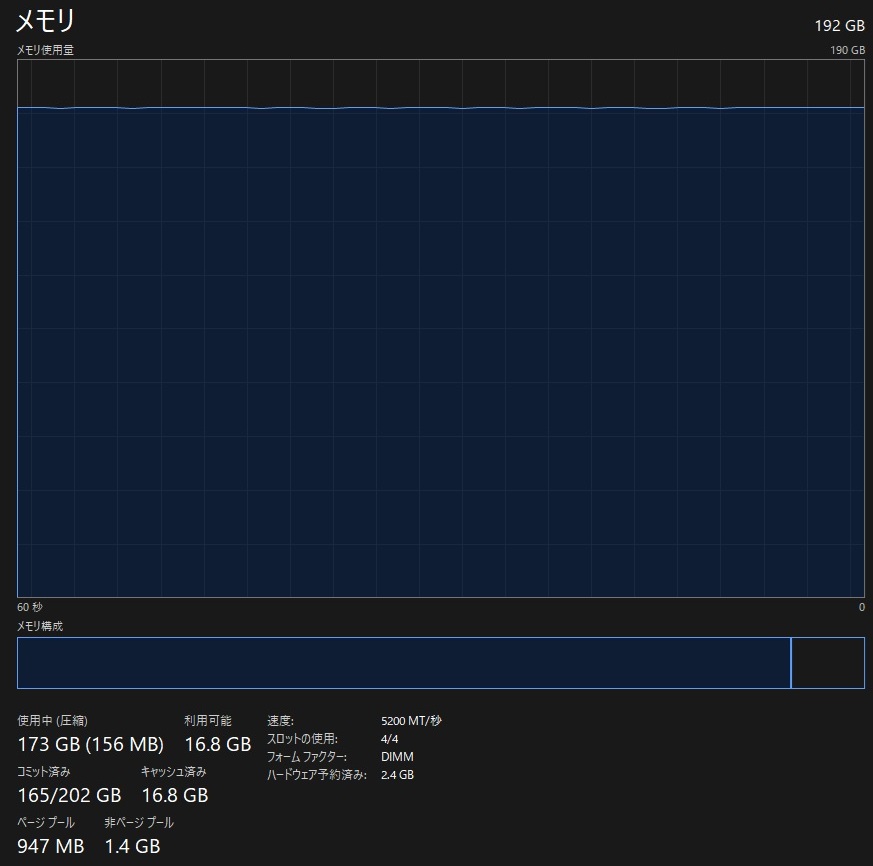
Task: Click the メモリ構成 section label
Action: tap(40, 626)
